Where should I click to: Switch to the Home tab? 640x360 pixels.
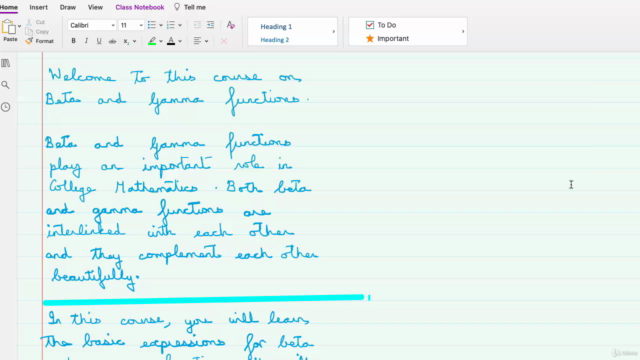9,7
